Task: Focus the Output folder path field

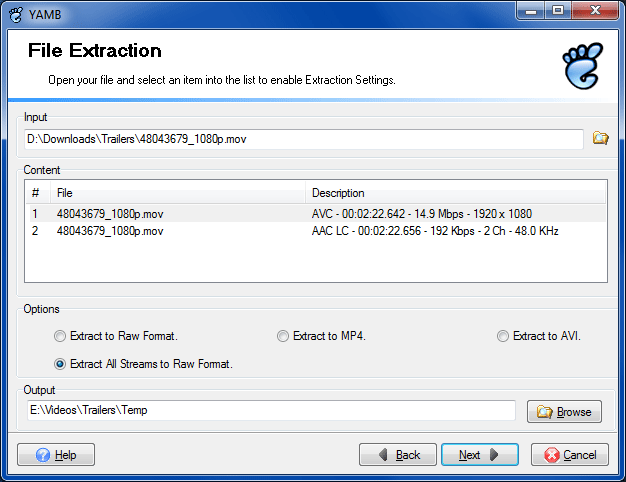Action: pyautogui.click(x=271, y=410)
